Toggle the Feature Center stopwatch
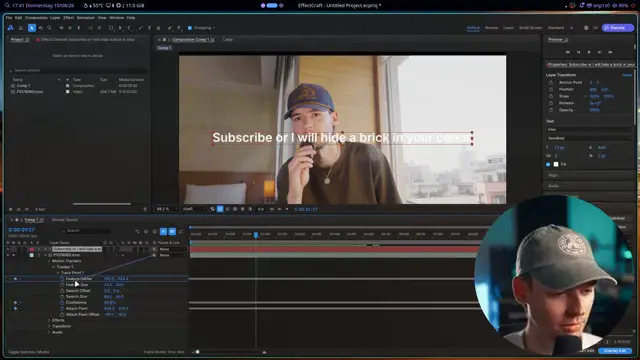The width and height of the screenshot is (640, 360). 62,279
